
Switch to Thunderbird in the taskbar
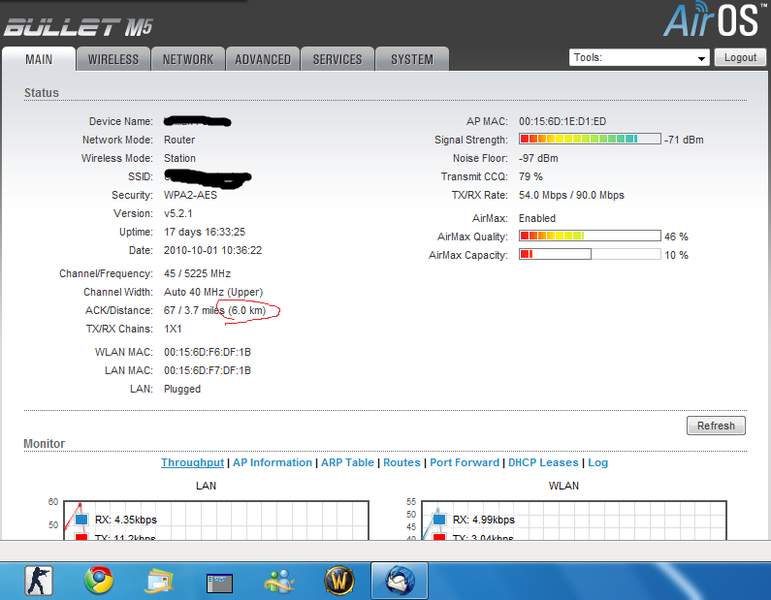pyautogui.click(x=400, y=581)
